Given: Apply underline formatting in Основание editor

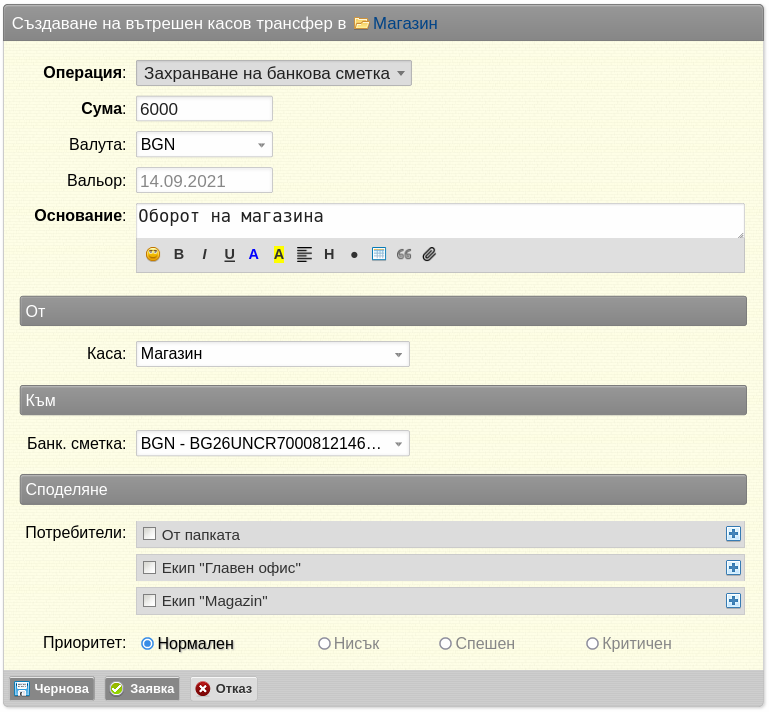Looking at the screenshot, I should coord(229,254).
